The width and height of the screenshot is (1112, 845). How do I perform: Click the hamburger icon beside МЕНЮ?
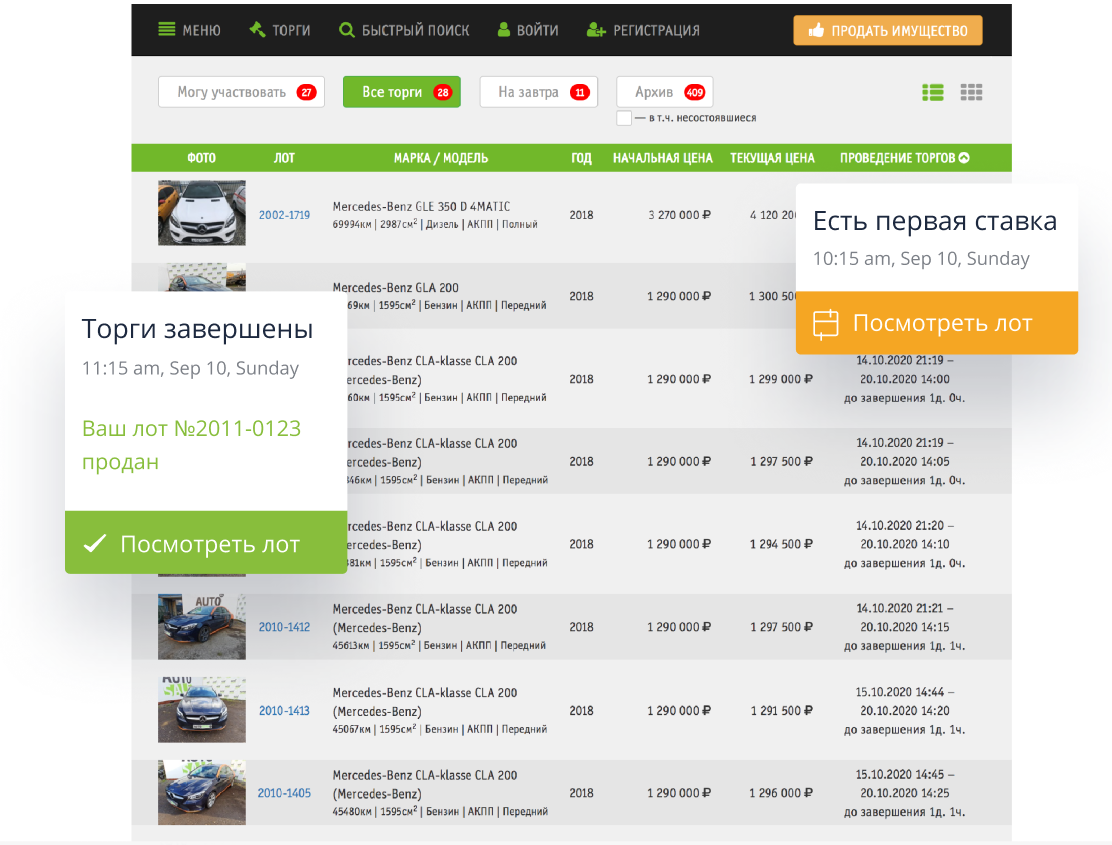(167, 29)
